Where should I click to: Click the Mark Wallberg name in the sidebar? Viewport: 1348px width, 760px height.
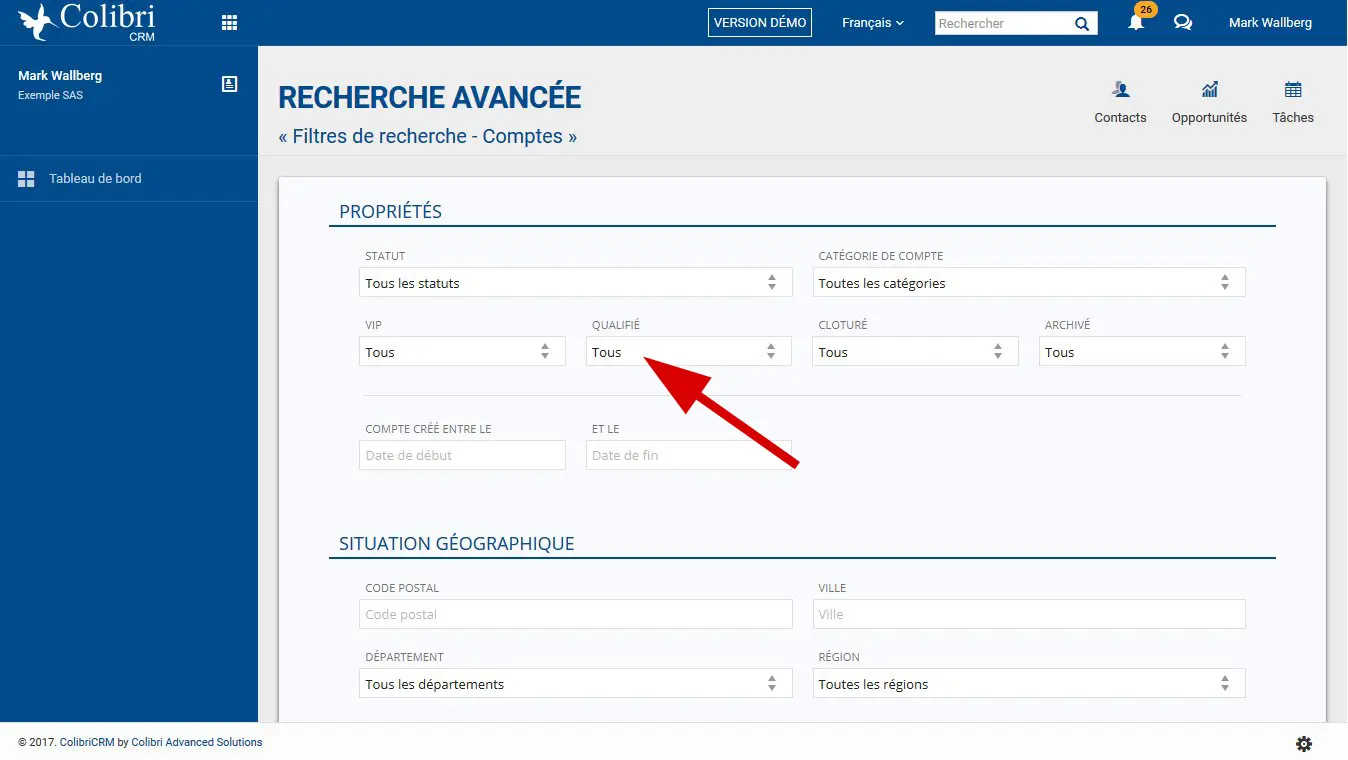tap(60, 76)
